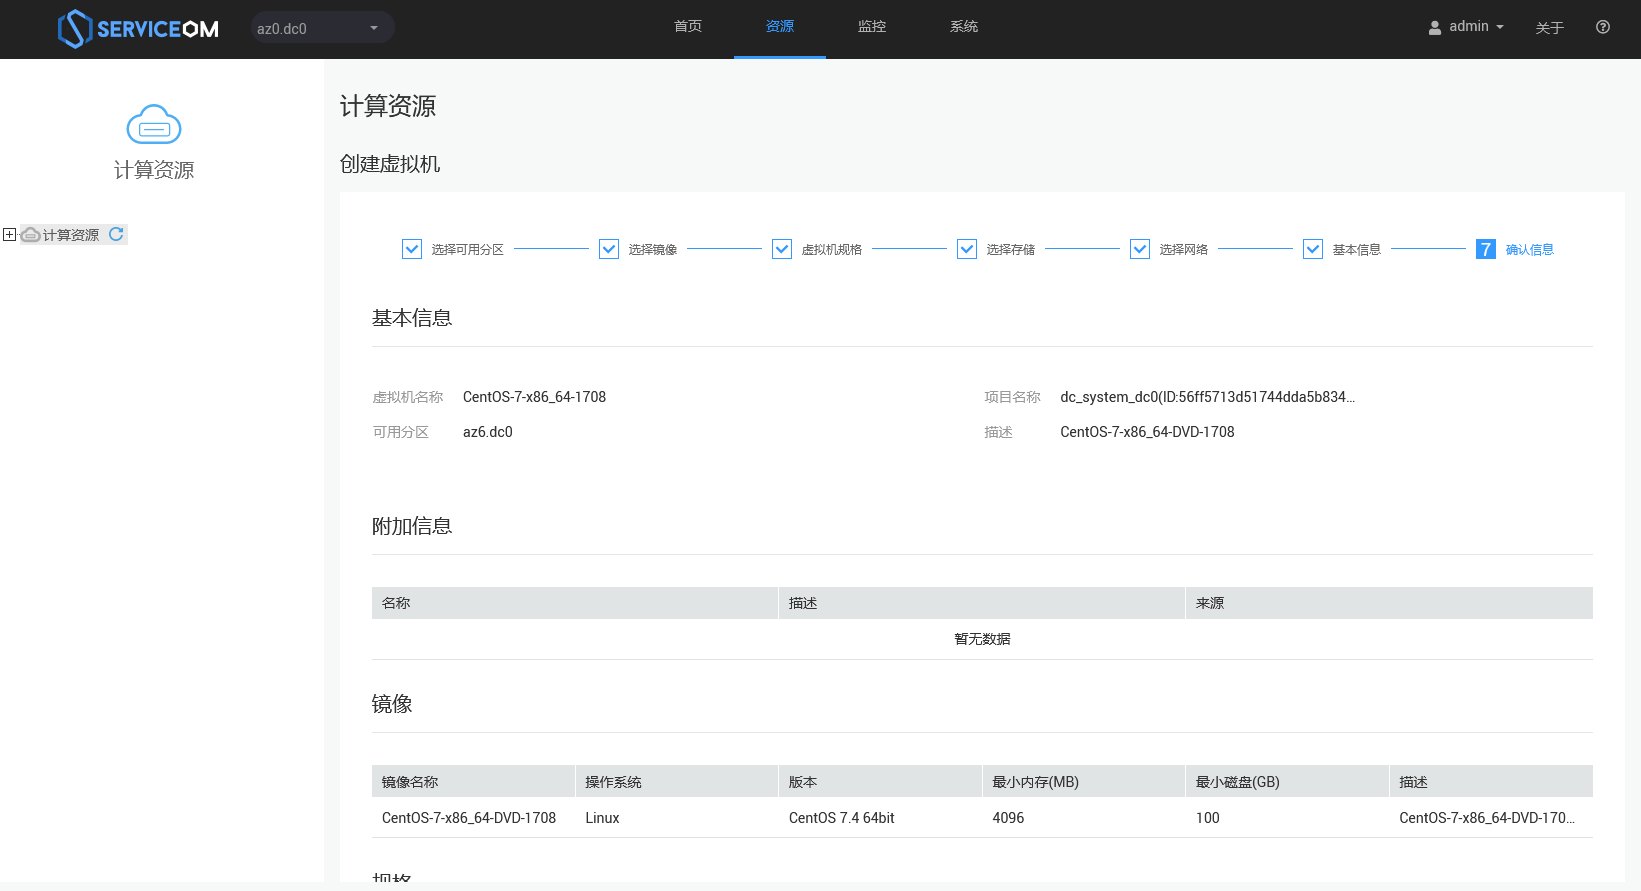Click description value CentOS-7-x86_64-DVD-1708 in basic info
Viewport: 1641px width, 891px height.
(1147, 432)
